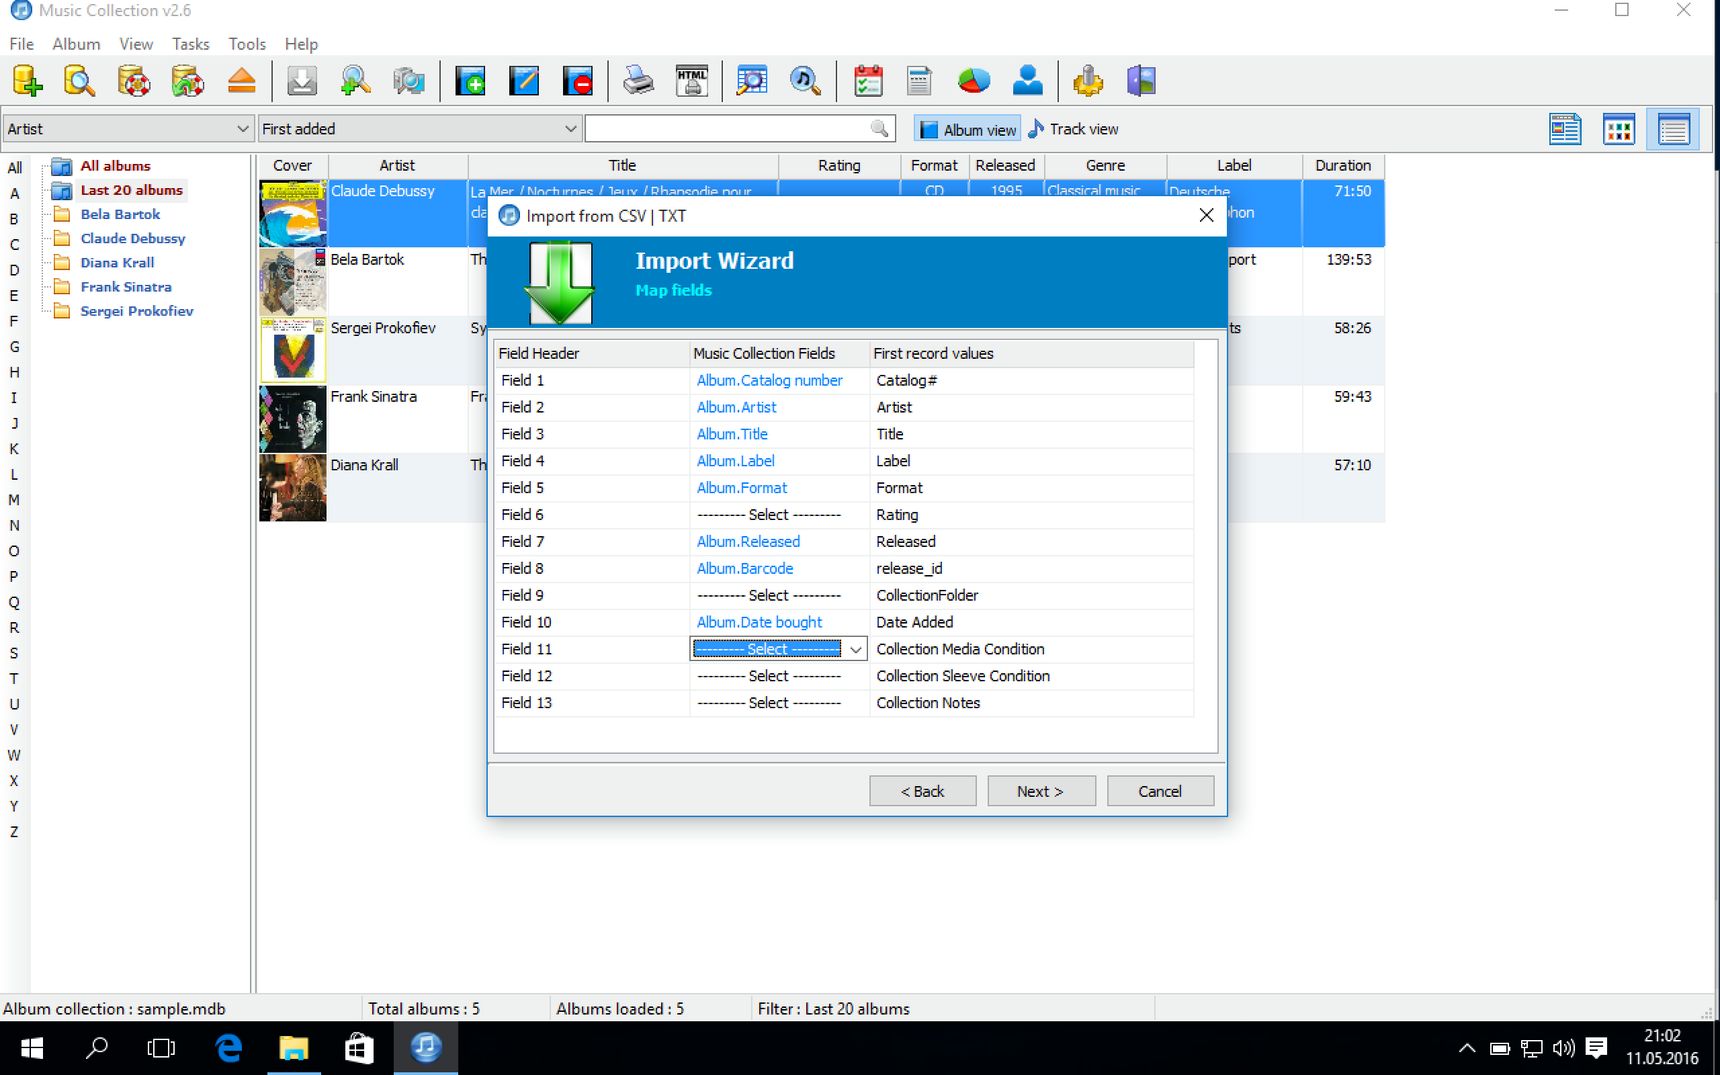1720x1075 pixels.
Task: Select the plain table layout icon
Action: click(x=1673, y=129)
